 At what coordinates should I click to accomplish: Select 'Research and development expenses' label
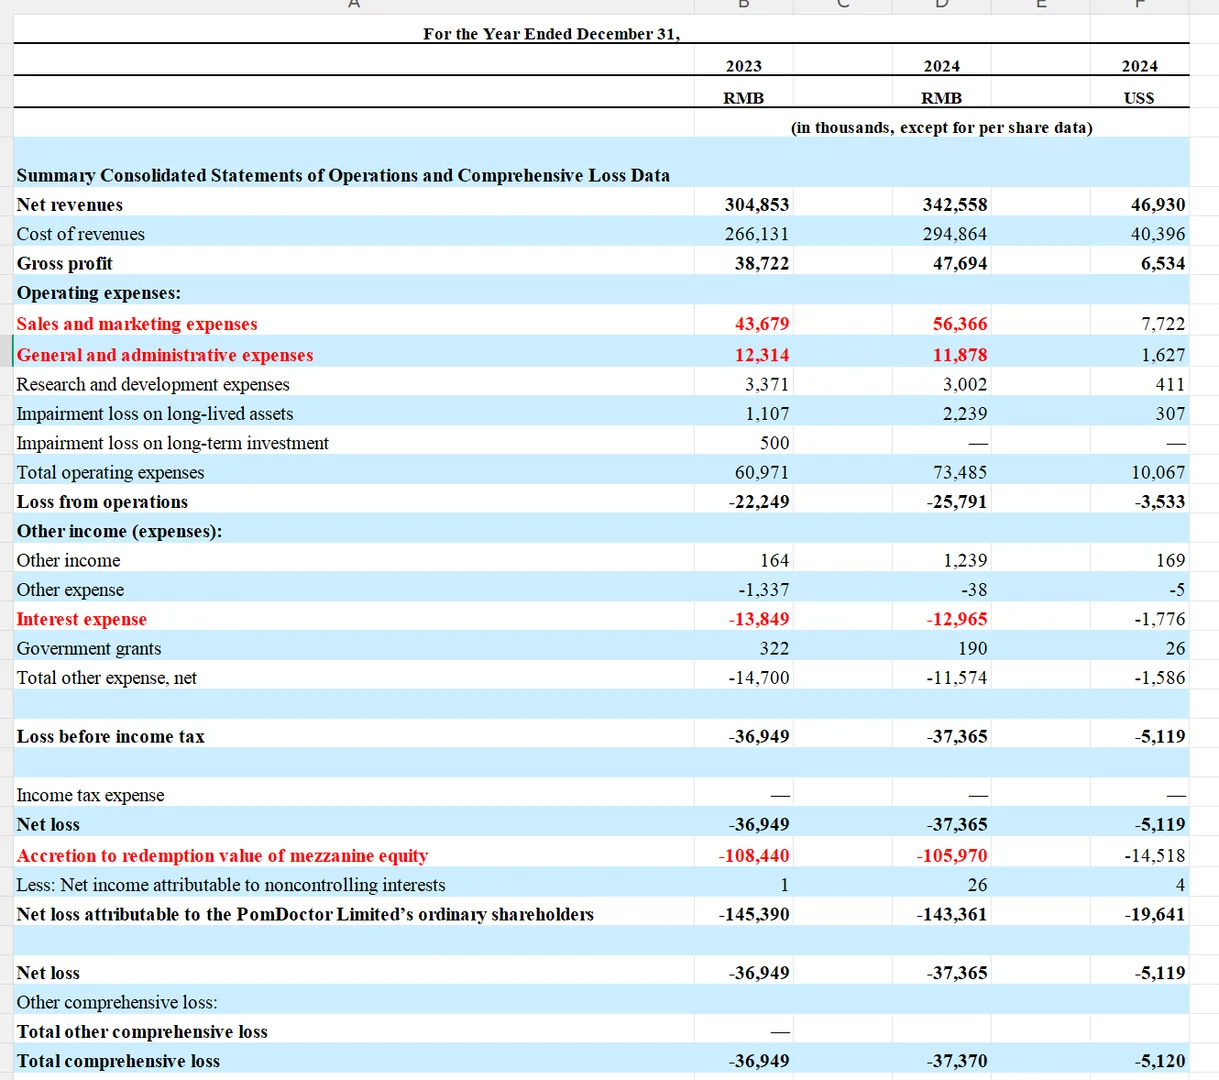(x=153, y=384)
